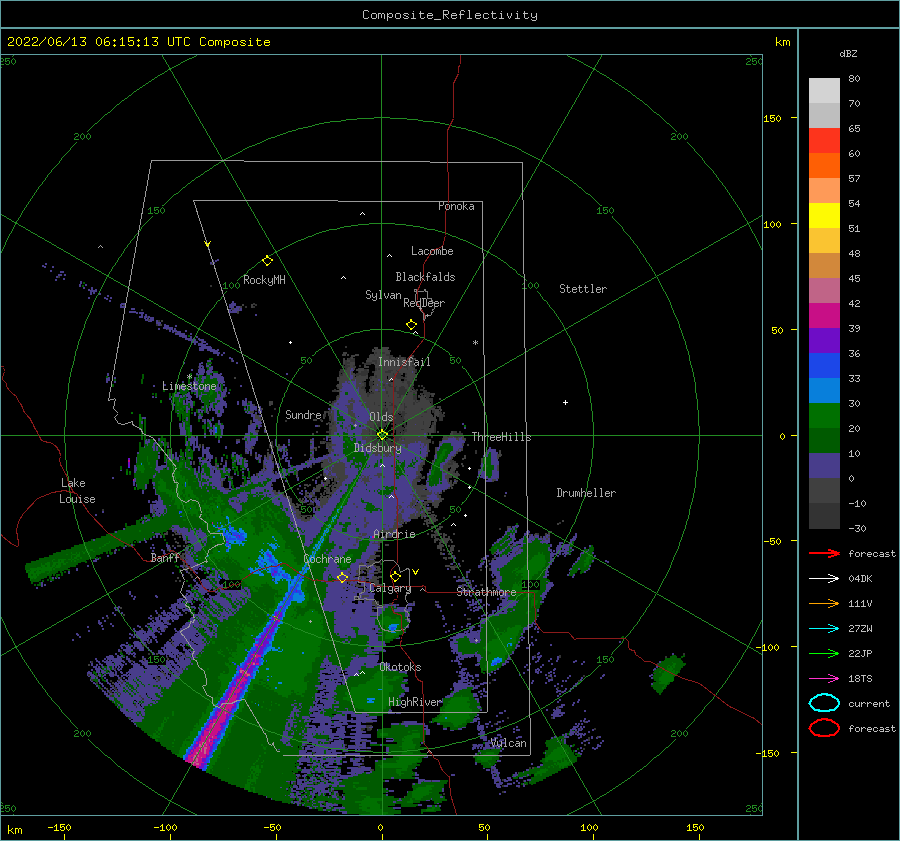The height and width of the screenshot is (841, 900).
Task: Pick the bright green 30 dBZ swatch
Action: coord(824,415)
